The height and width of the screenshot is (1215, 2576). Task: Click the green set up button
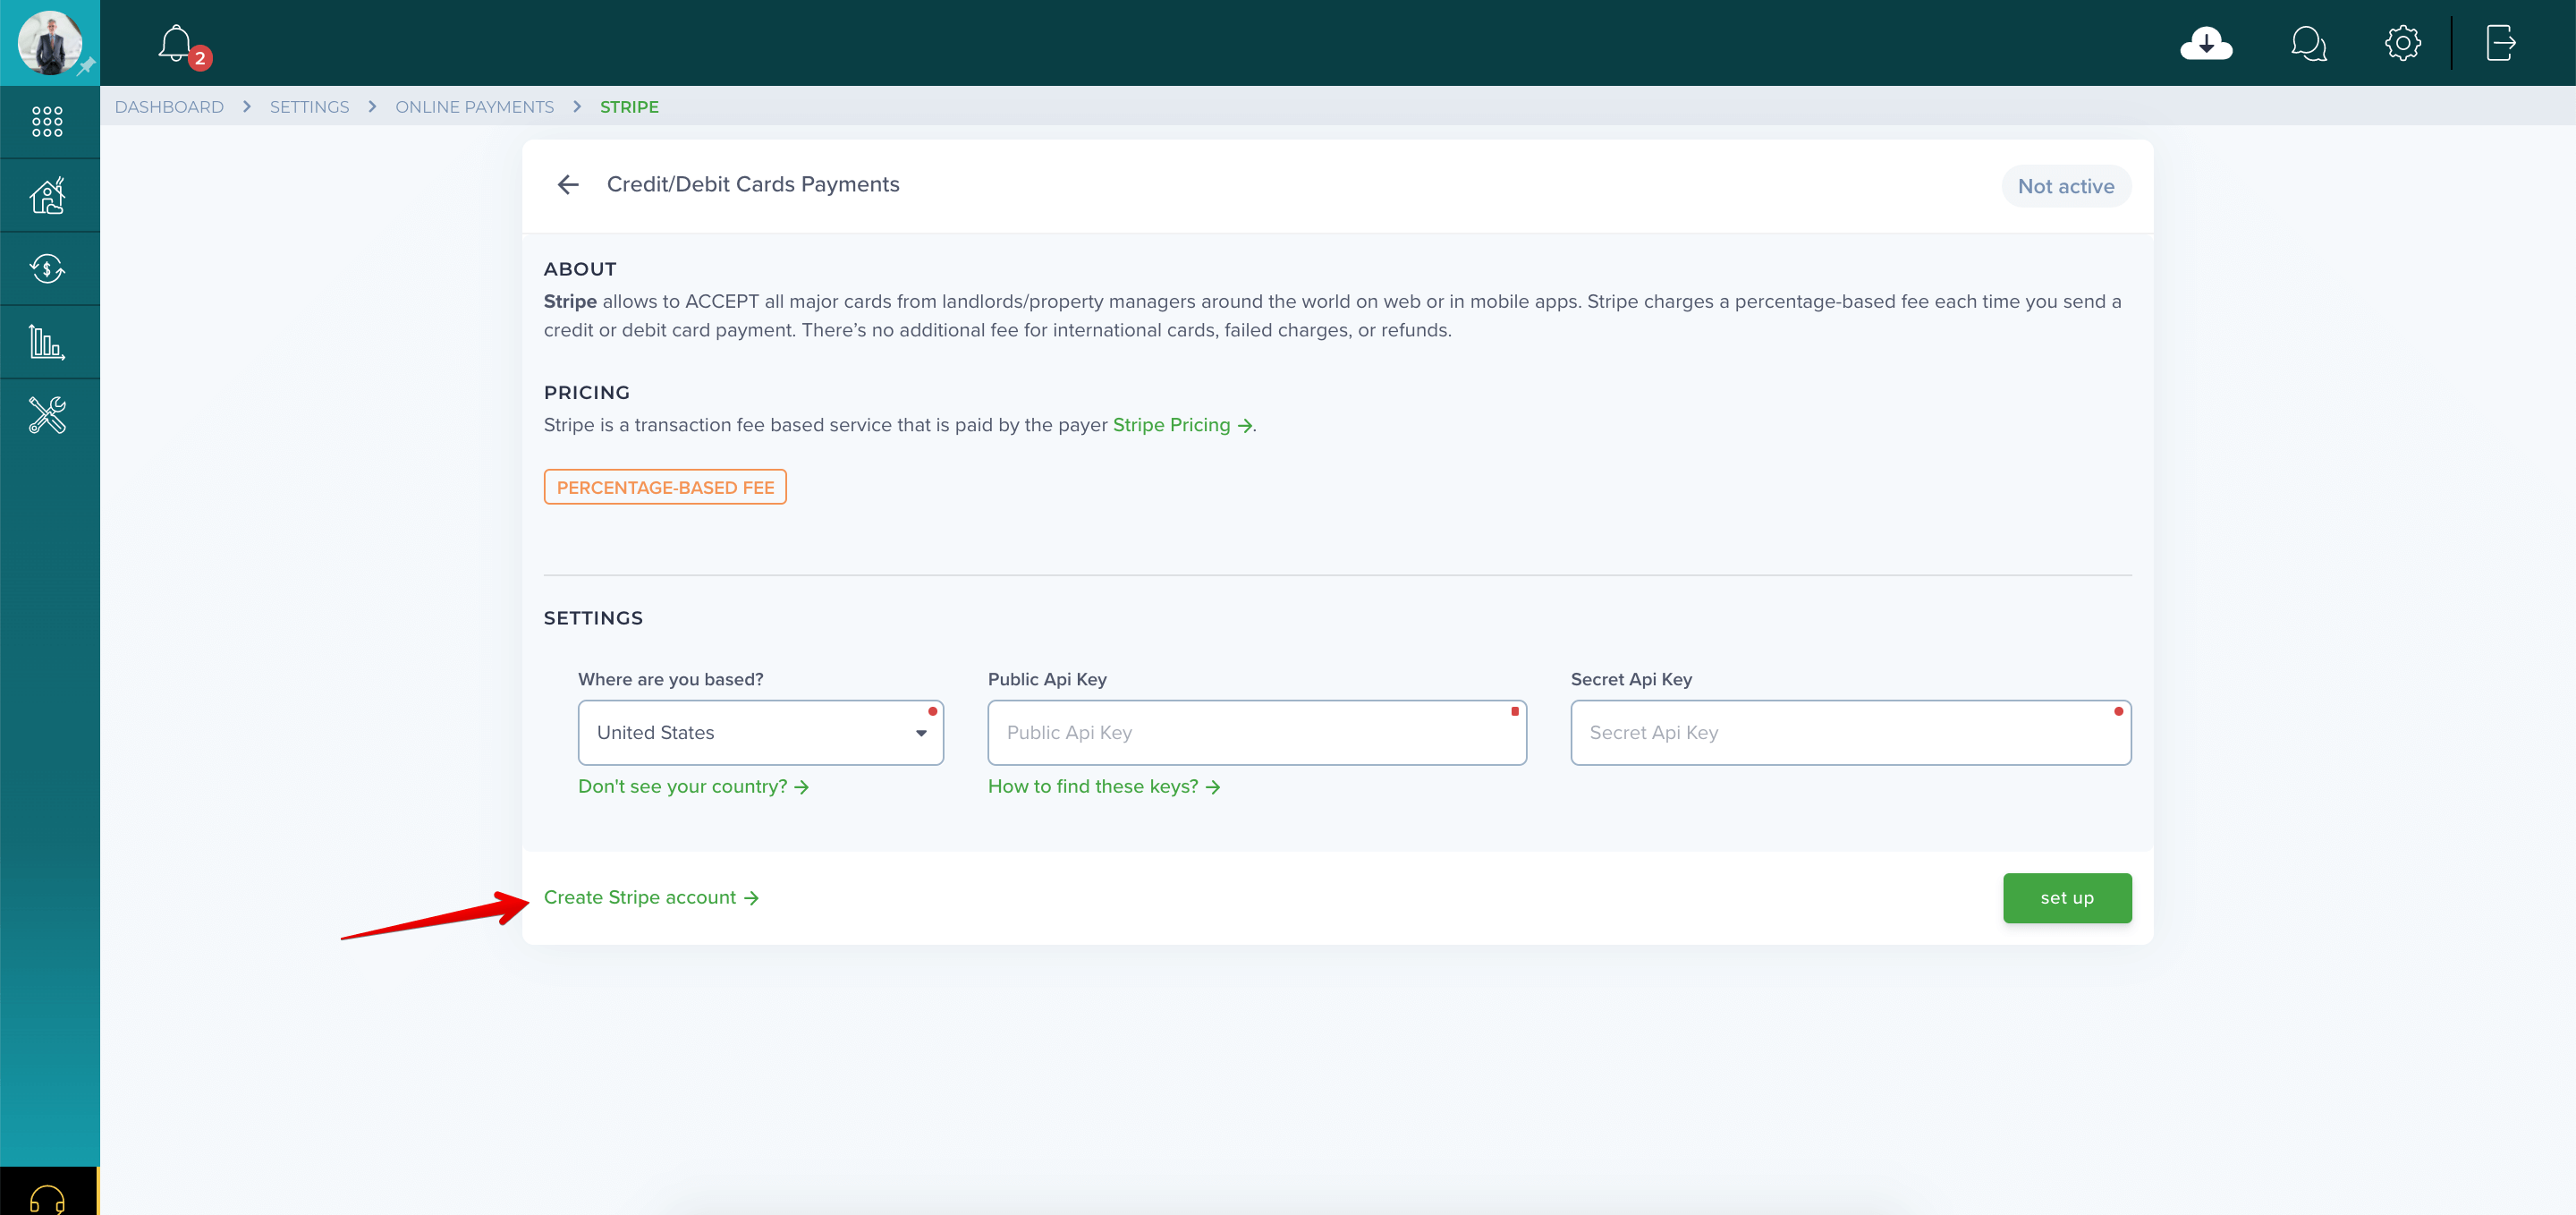[2067, 898]
